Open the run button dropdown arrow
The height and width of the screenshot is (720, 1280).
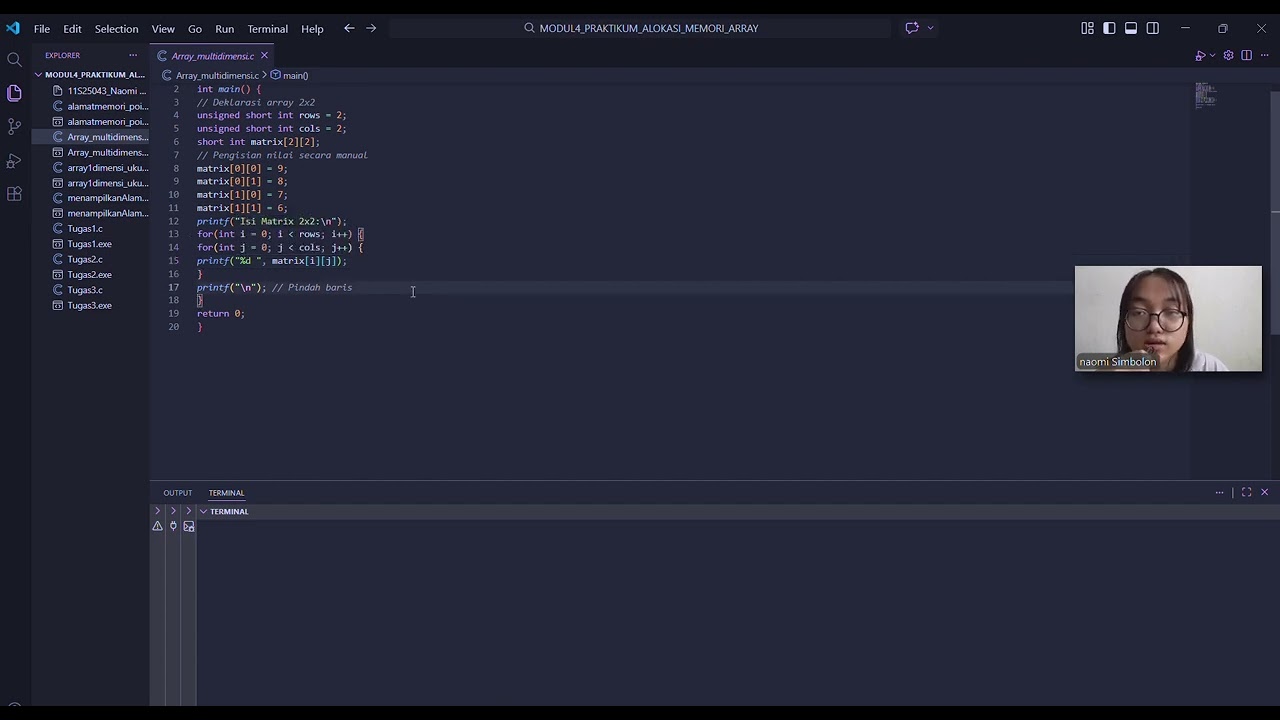click(1211, 55)
